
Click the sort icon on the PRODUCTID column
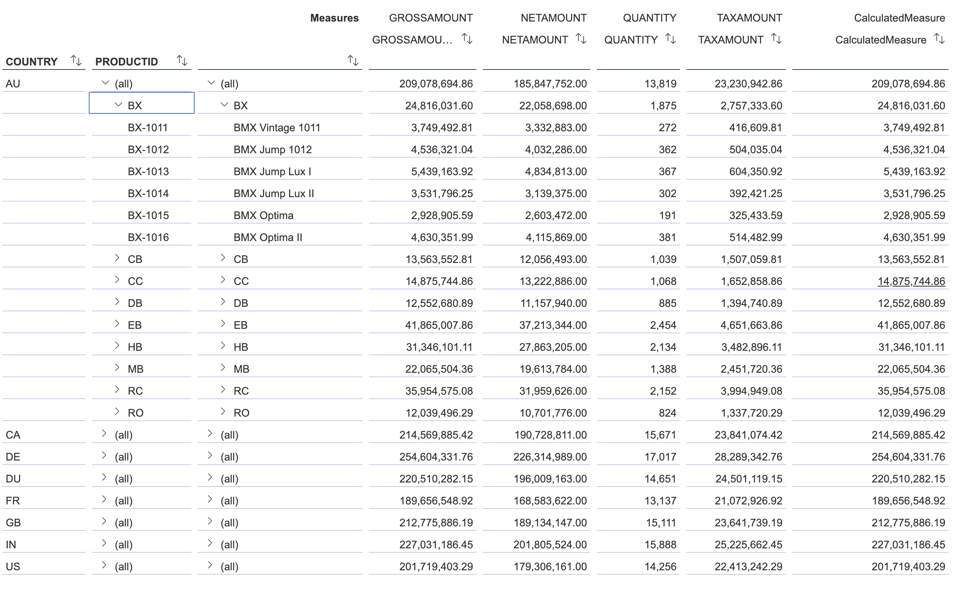tap(181, 60)
